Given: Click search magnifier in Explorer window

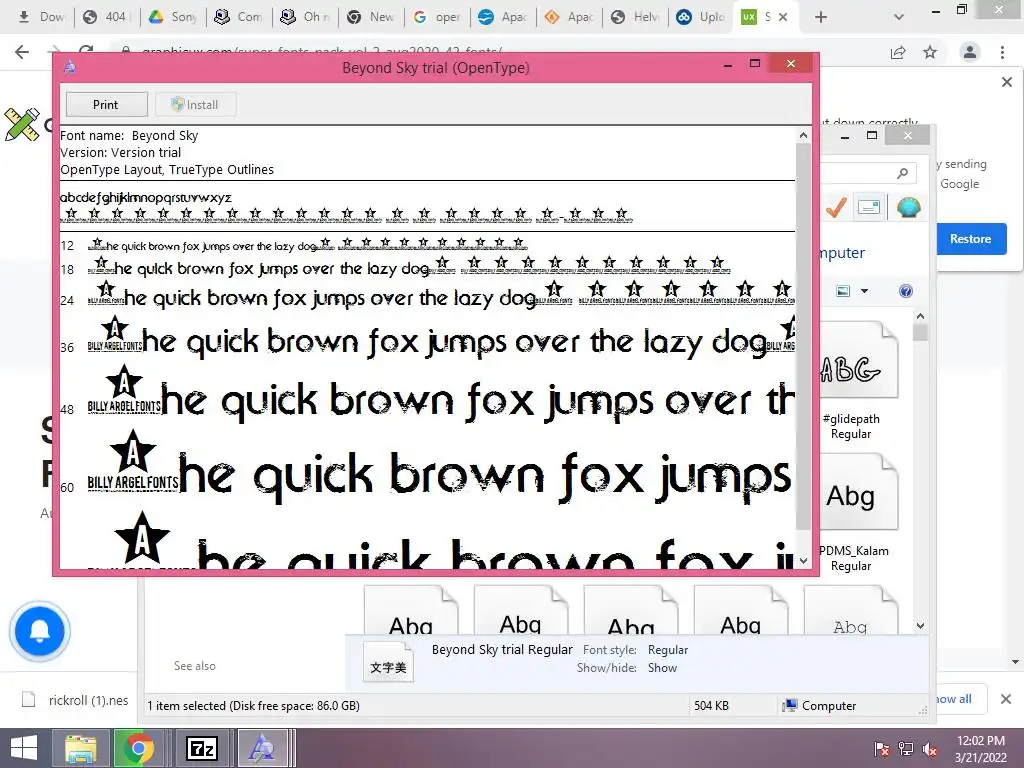Looking at the screenshot, I should point(903,173).
